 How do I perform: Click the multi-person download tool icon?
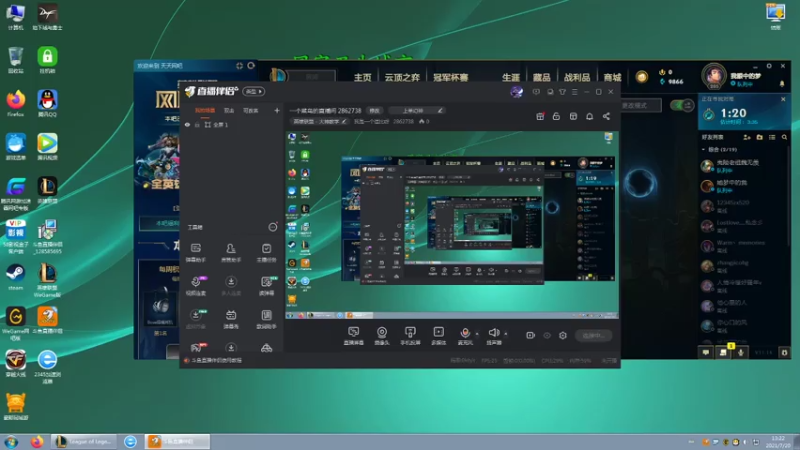pyautogui.click(x=231, y=285)
